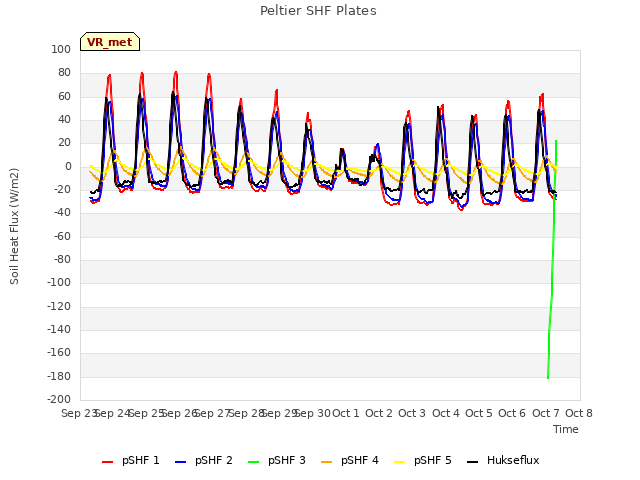Click the Oct 8 x-axis label
The width and height of the screenshot is (640, 480).
(579, 413)
